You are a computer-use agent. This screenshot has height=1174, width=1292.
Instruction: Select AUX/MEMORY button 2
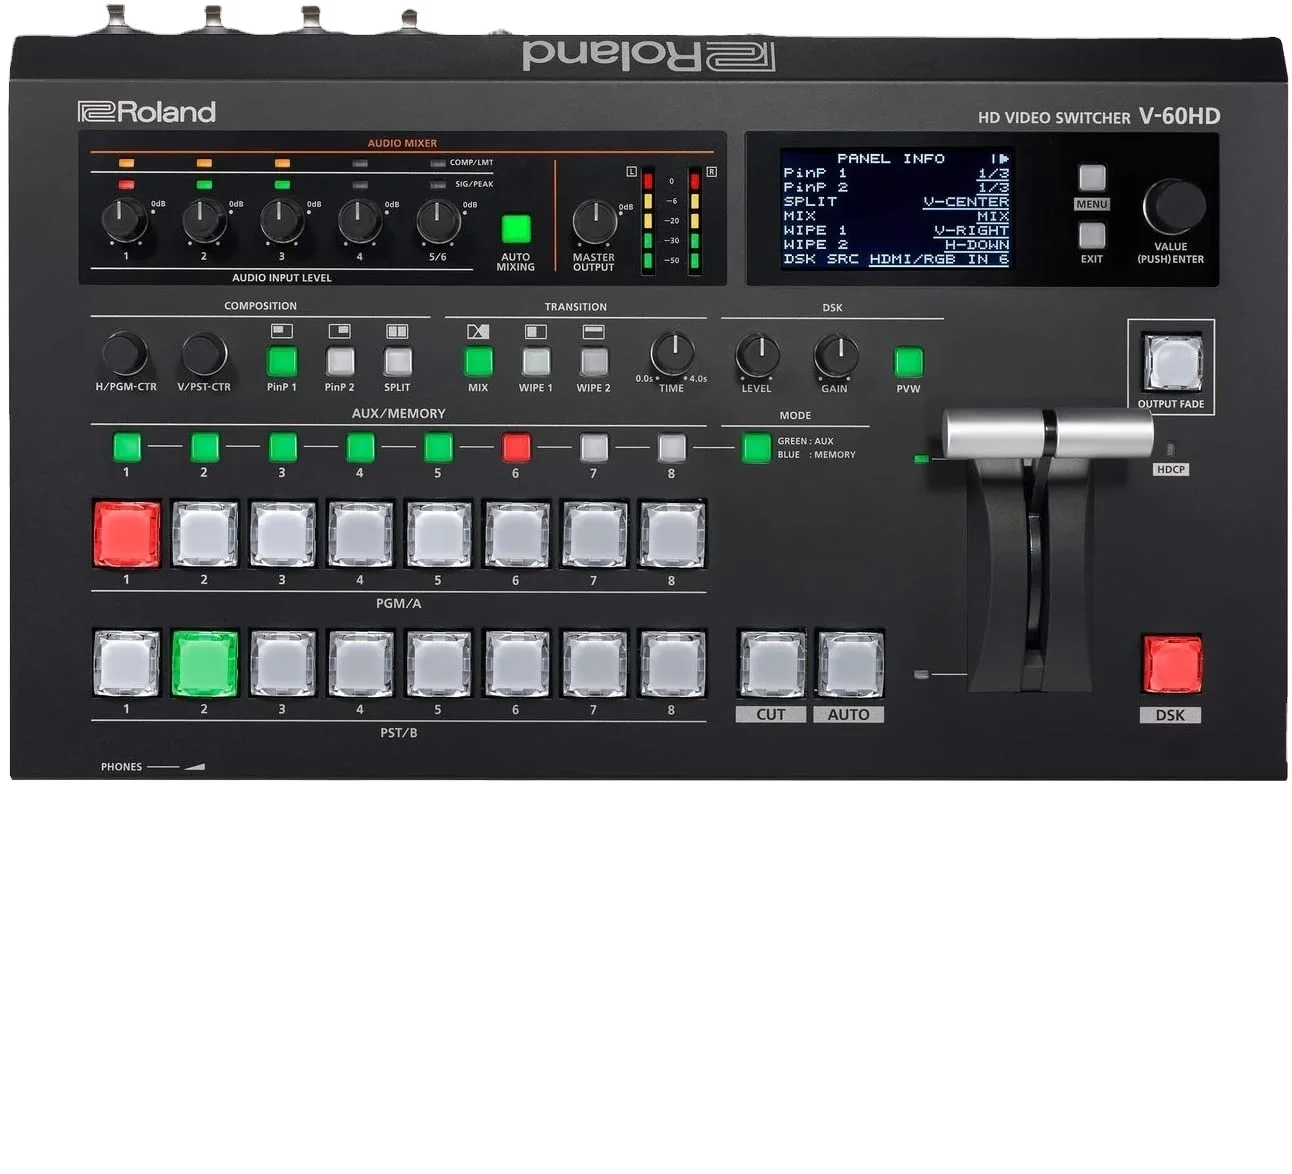[205, 447]
